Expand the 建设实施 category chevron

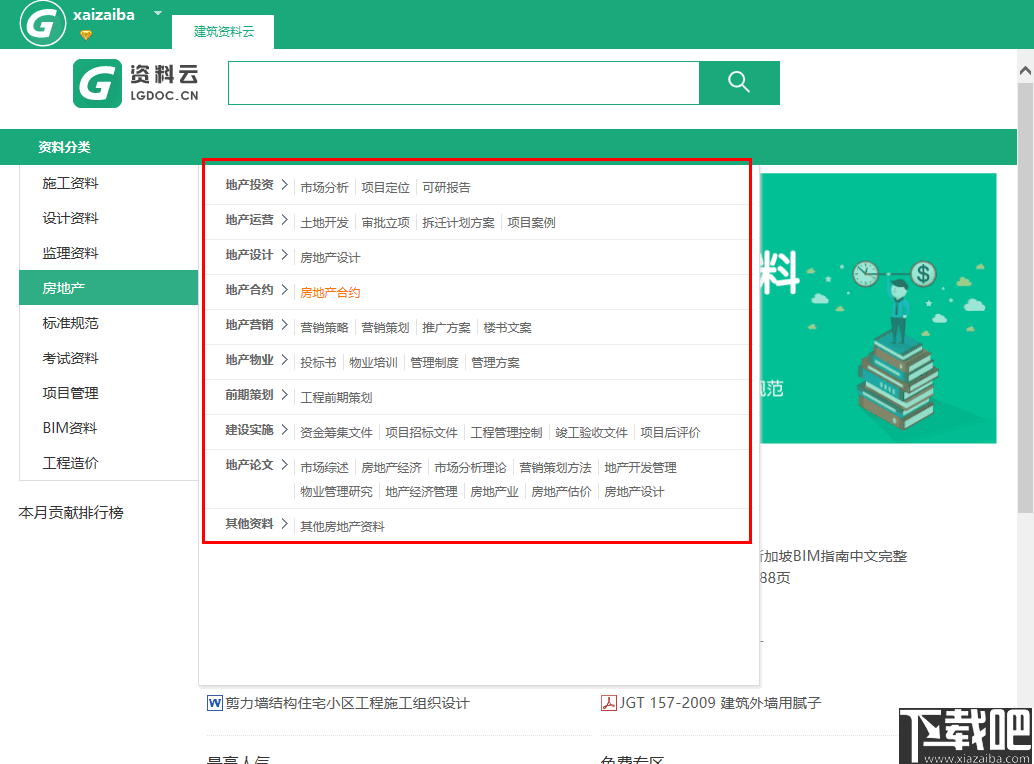(286, 431)
